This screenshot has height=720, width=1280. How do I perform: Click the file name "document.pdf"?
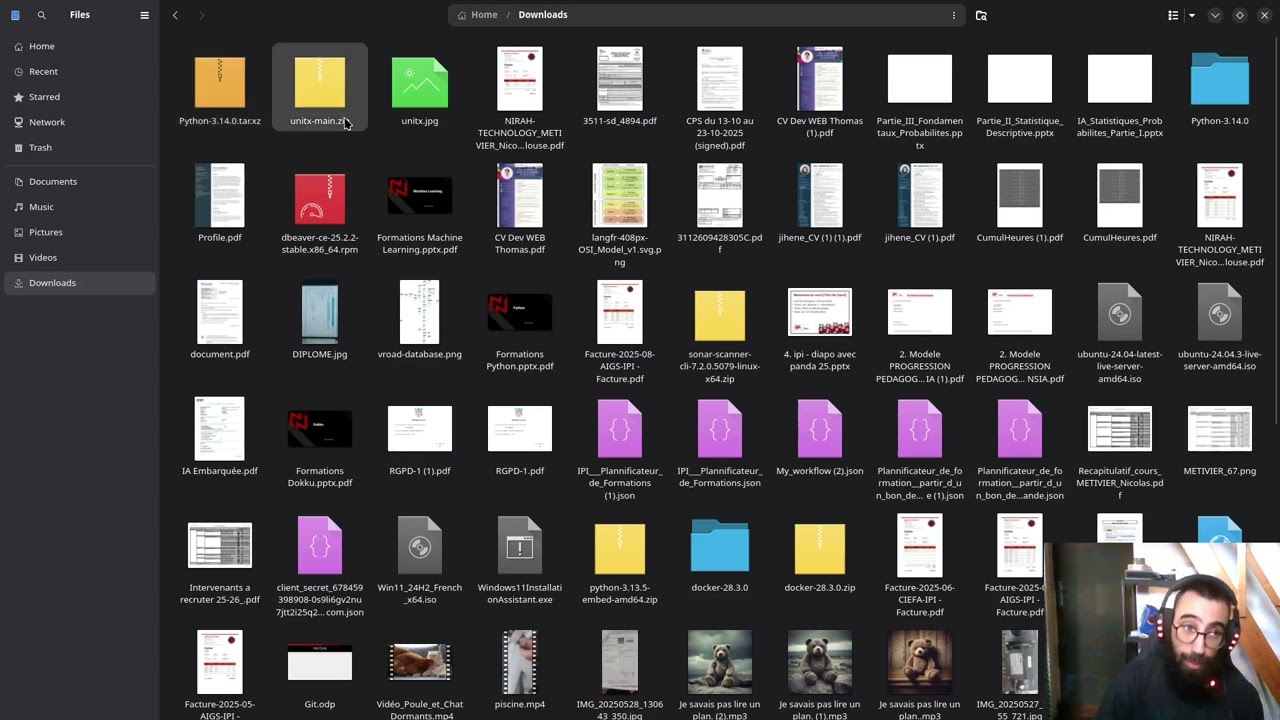point(220,354)
